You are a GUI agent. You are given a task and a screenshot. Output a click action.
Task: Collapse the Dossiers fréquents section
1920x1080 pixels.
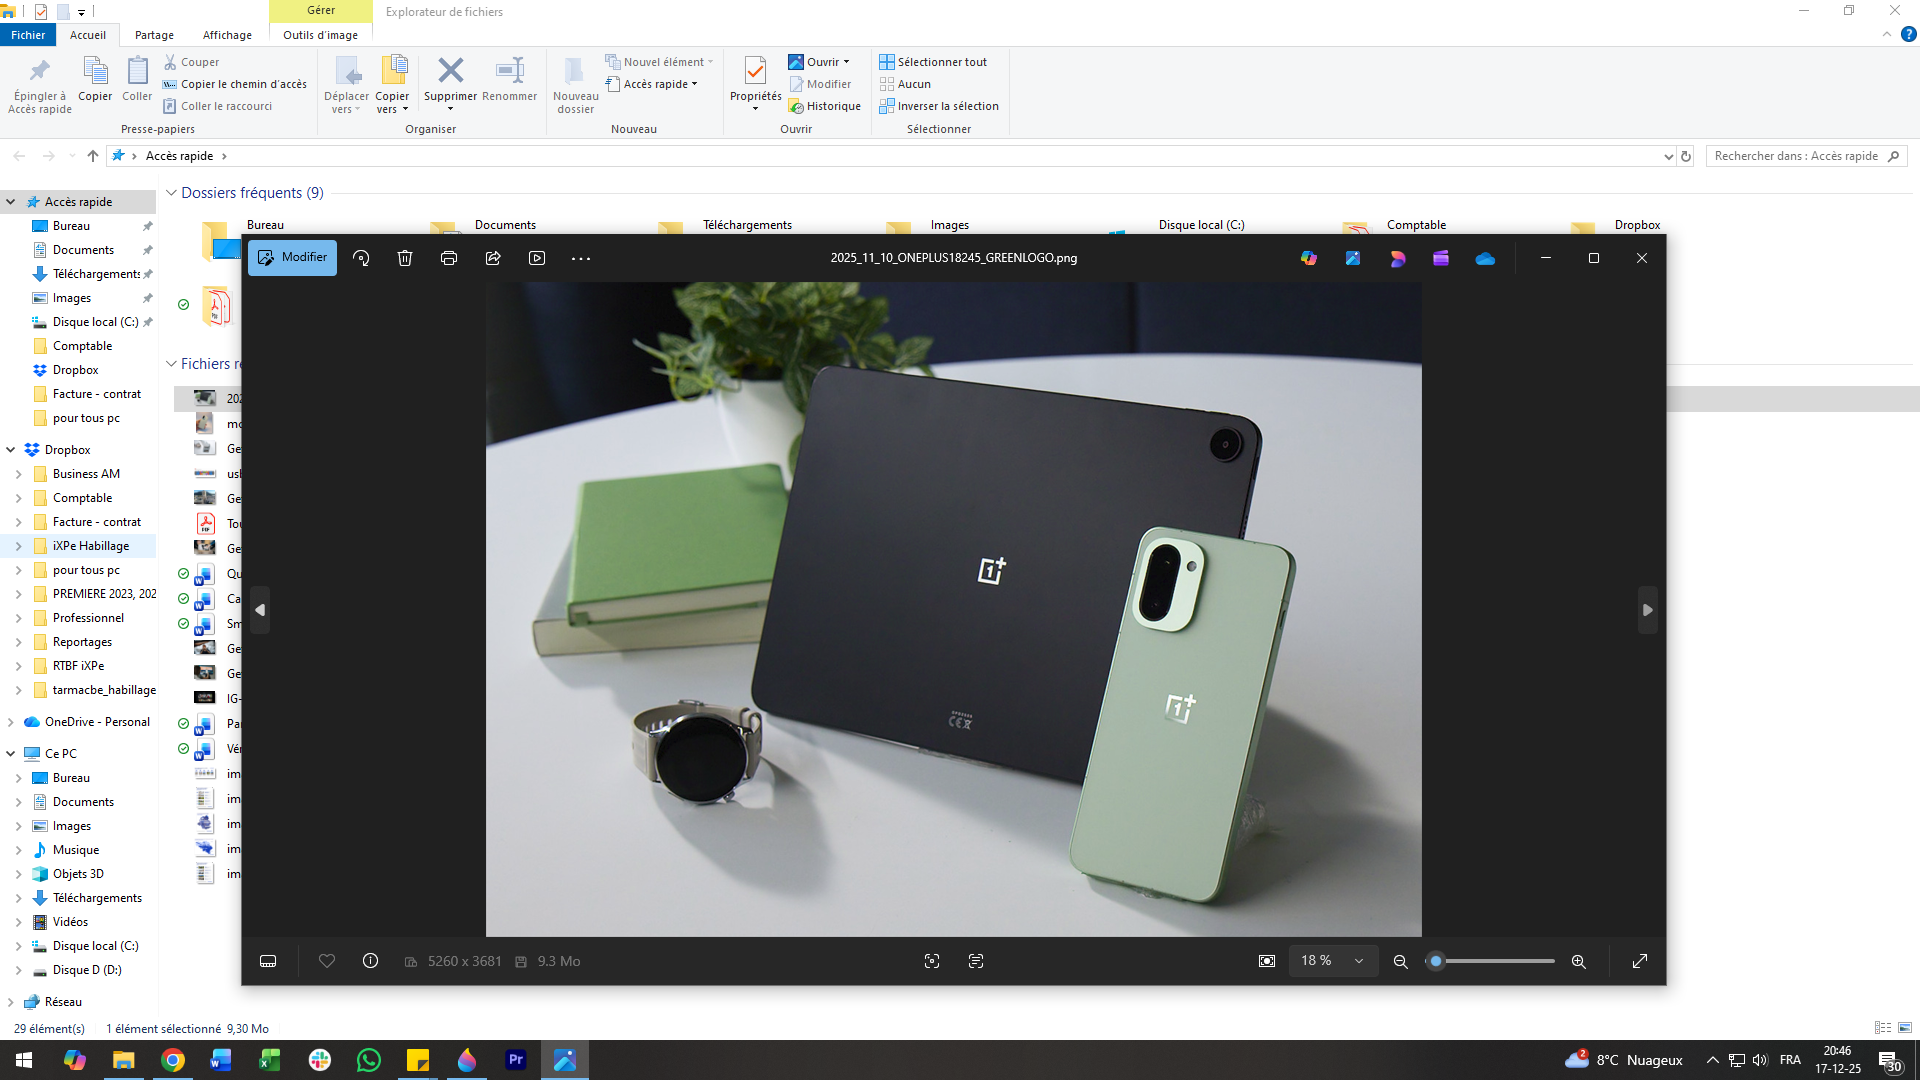coord(171,193)
